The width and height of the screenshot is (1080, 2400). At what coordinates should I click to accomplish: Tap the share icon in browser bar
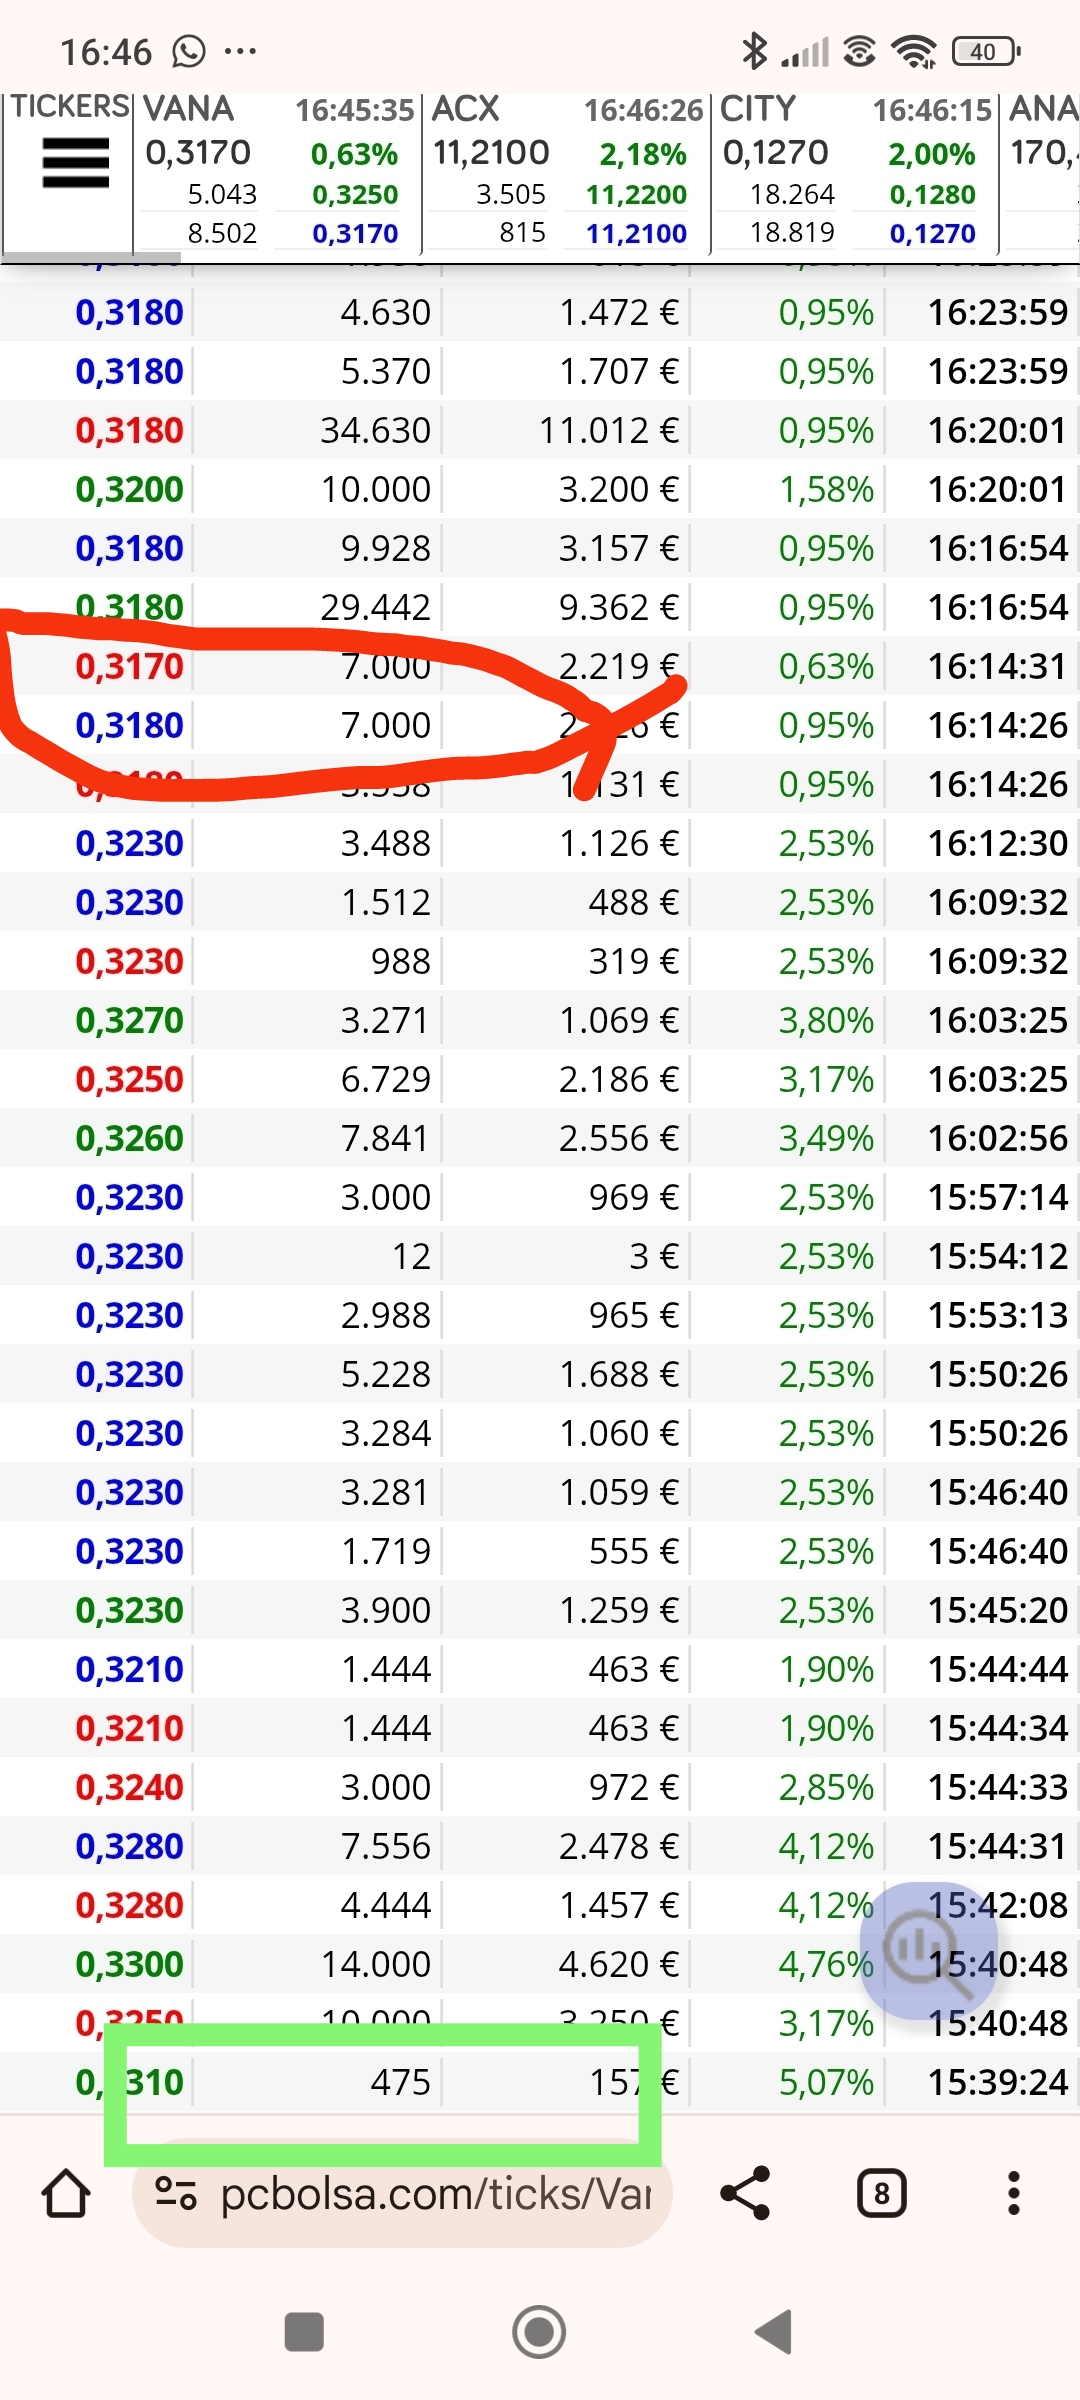click(x=746, y=2193)
